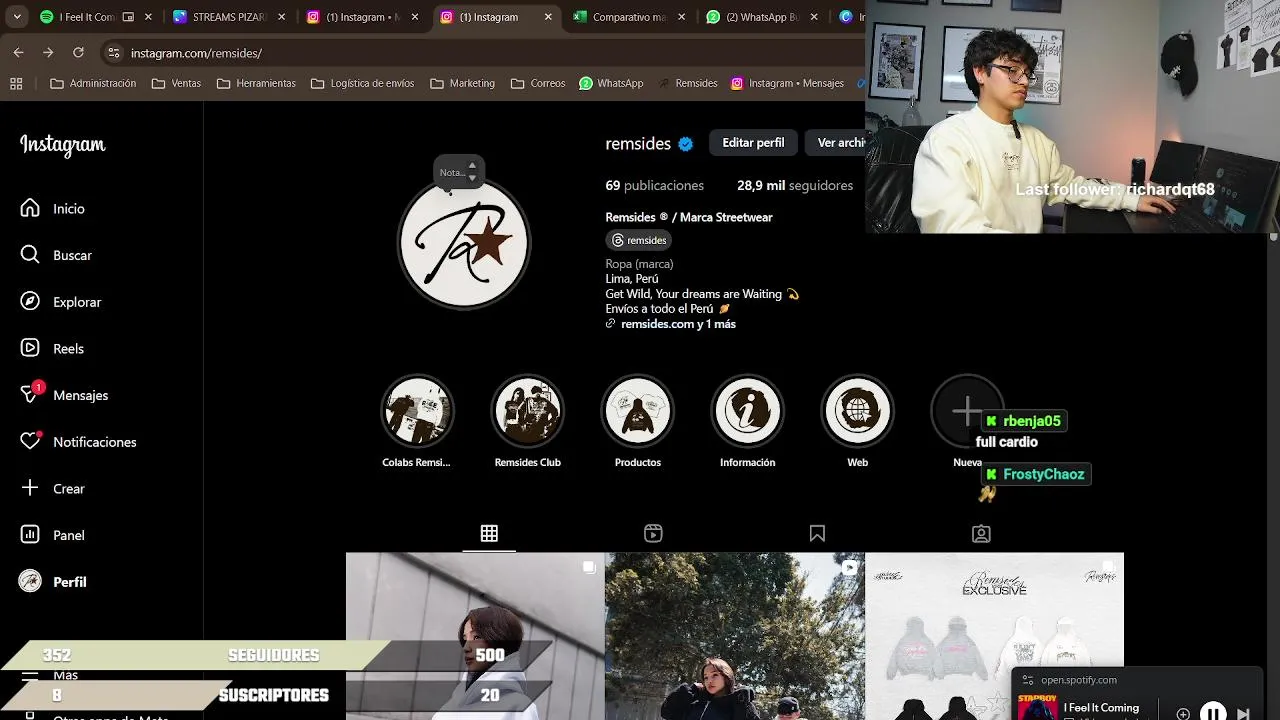
Task: Open Reels in the sidebar
Action: 54,348
